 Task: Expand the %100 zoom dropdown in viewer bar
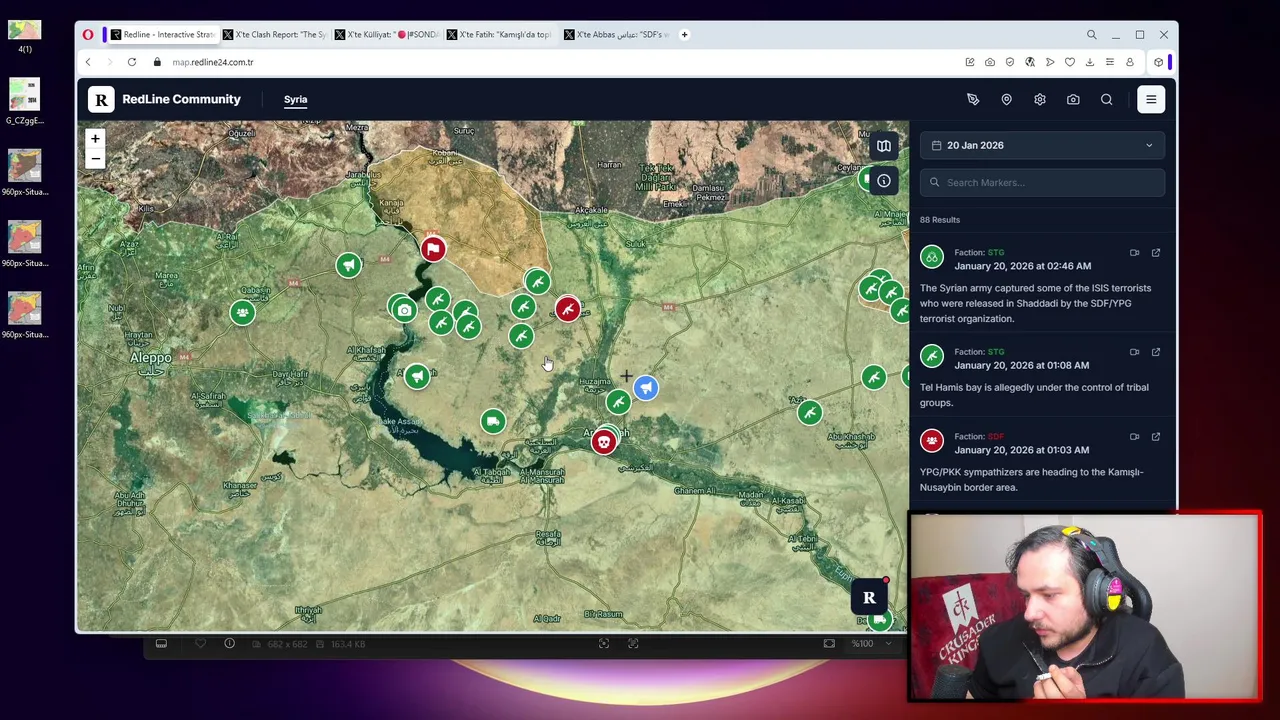(x=870, y=644)
